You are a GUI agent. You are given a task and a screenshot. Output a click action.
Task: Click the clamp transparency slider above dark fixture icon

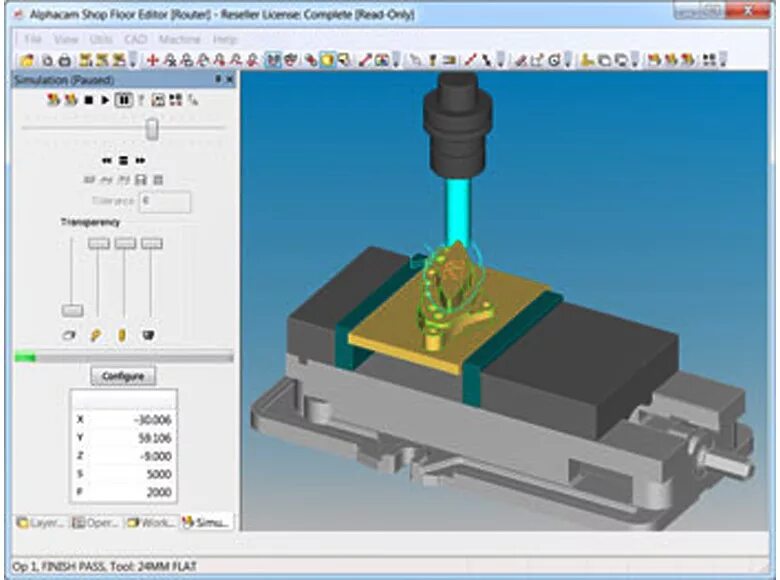pos(152,243)
